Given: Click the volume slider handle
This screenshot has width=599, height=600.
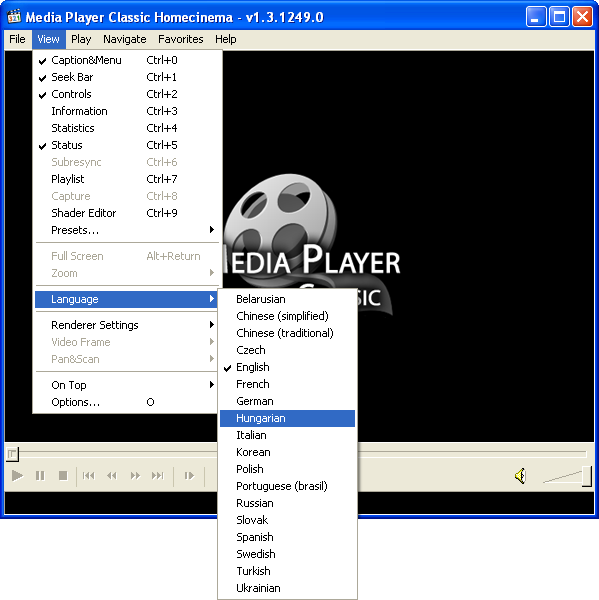Looking at the screenshot, I should (587, 476).
